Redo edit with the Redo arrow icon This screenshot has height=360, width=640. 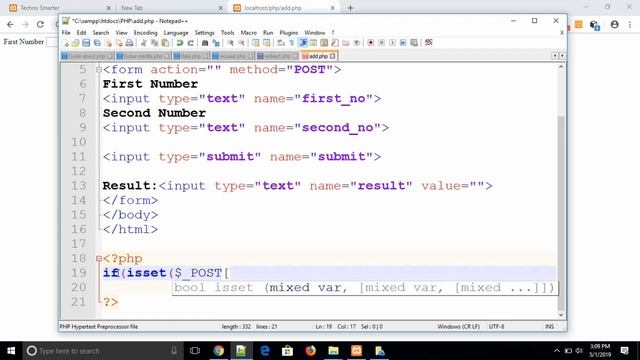click(x=191, y=43)
